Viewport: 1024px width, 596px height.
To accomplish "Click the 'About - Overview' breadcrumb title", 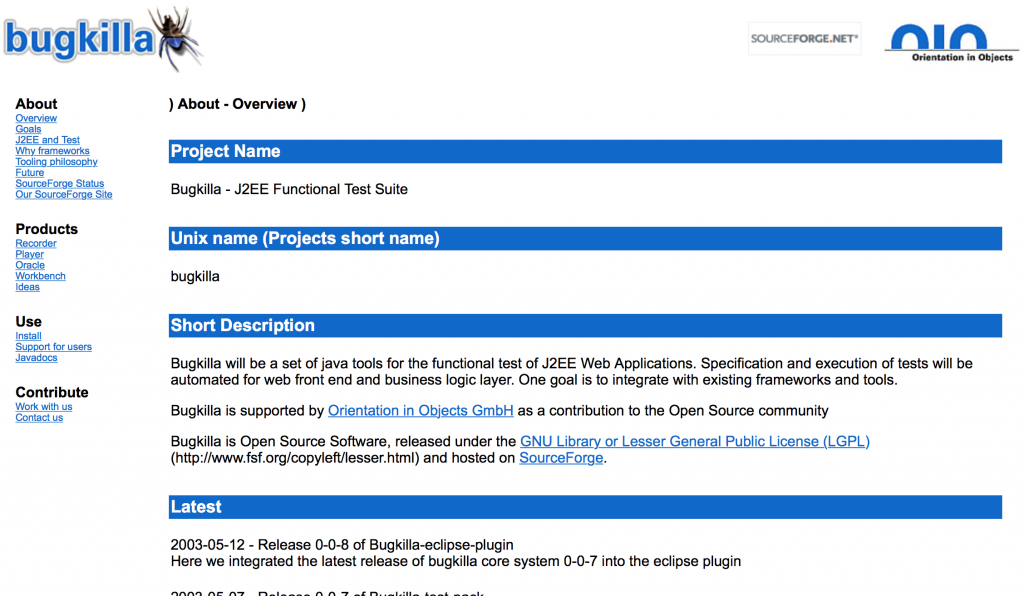I will [237, 104].
